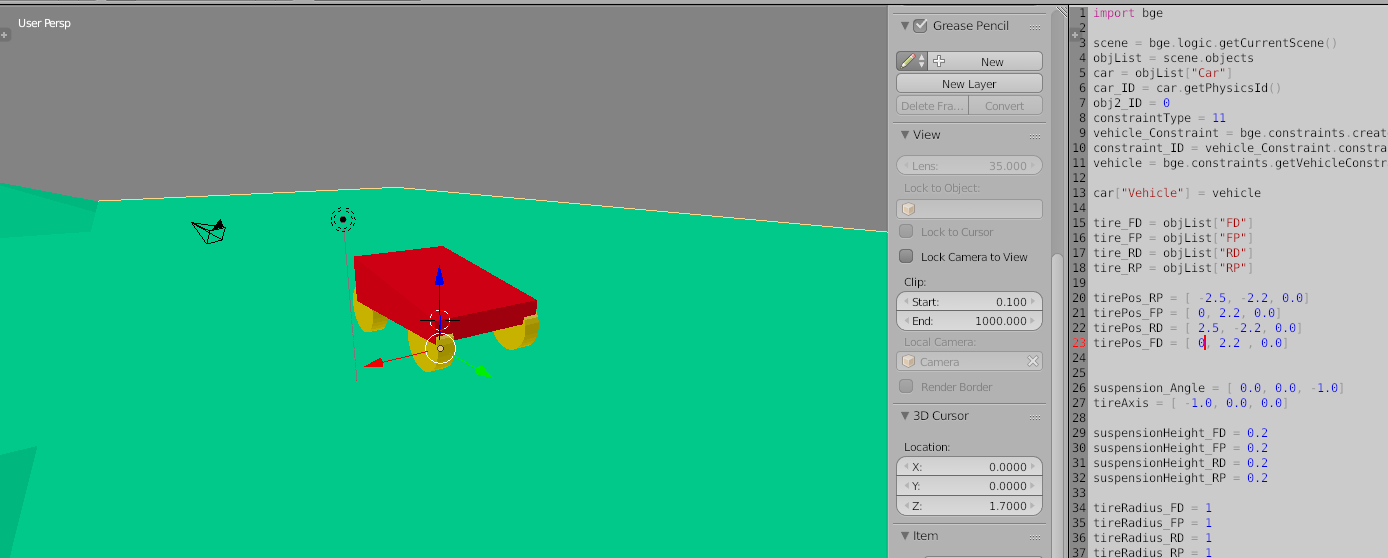Click line number 23 in text editor

(1078, 343)
